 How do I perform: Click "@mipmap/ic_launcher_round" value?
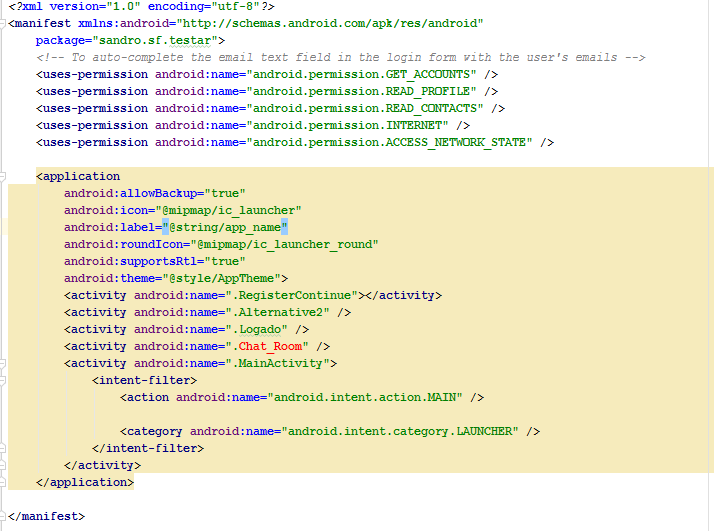tap(285, 245)
